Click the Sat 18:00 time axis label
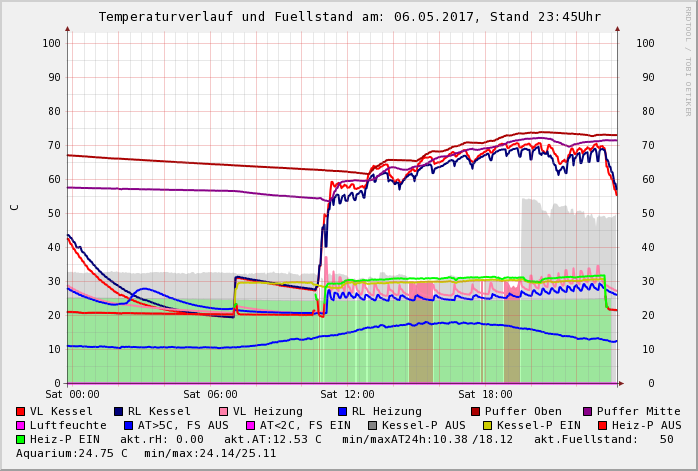This screenshot has height=471, width=698. point(485,395)
